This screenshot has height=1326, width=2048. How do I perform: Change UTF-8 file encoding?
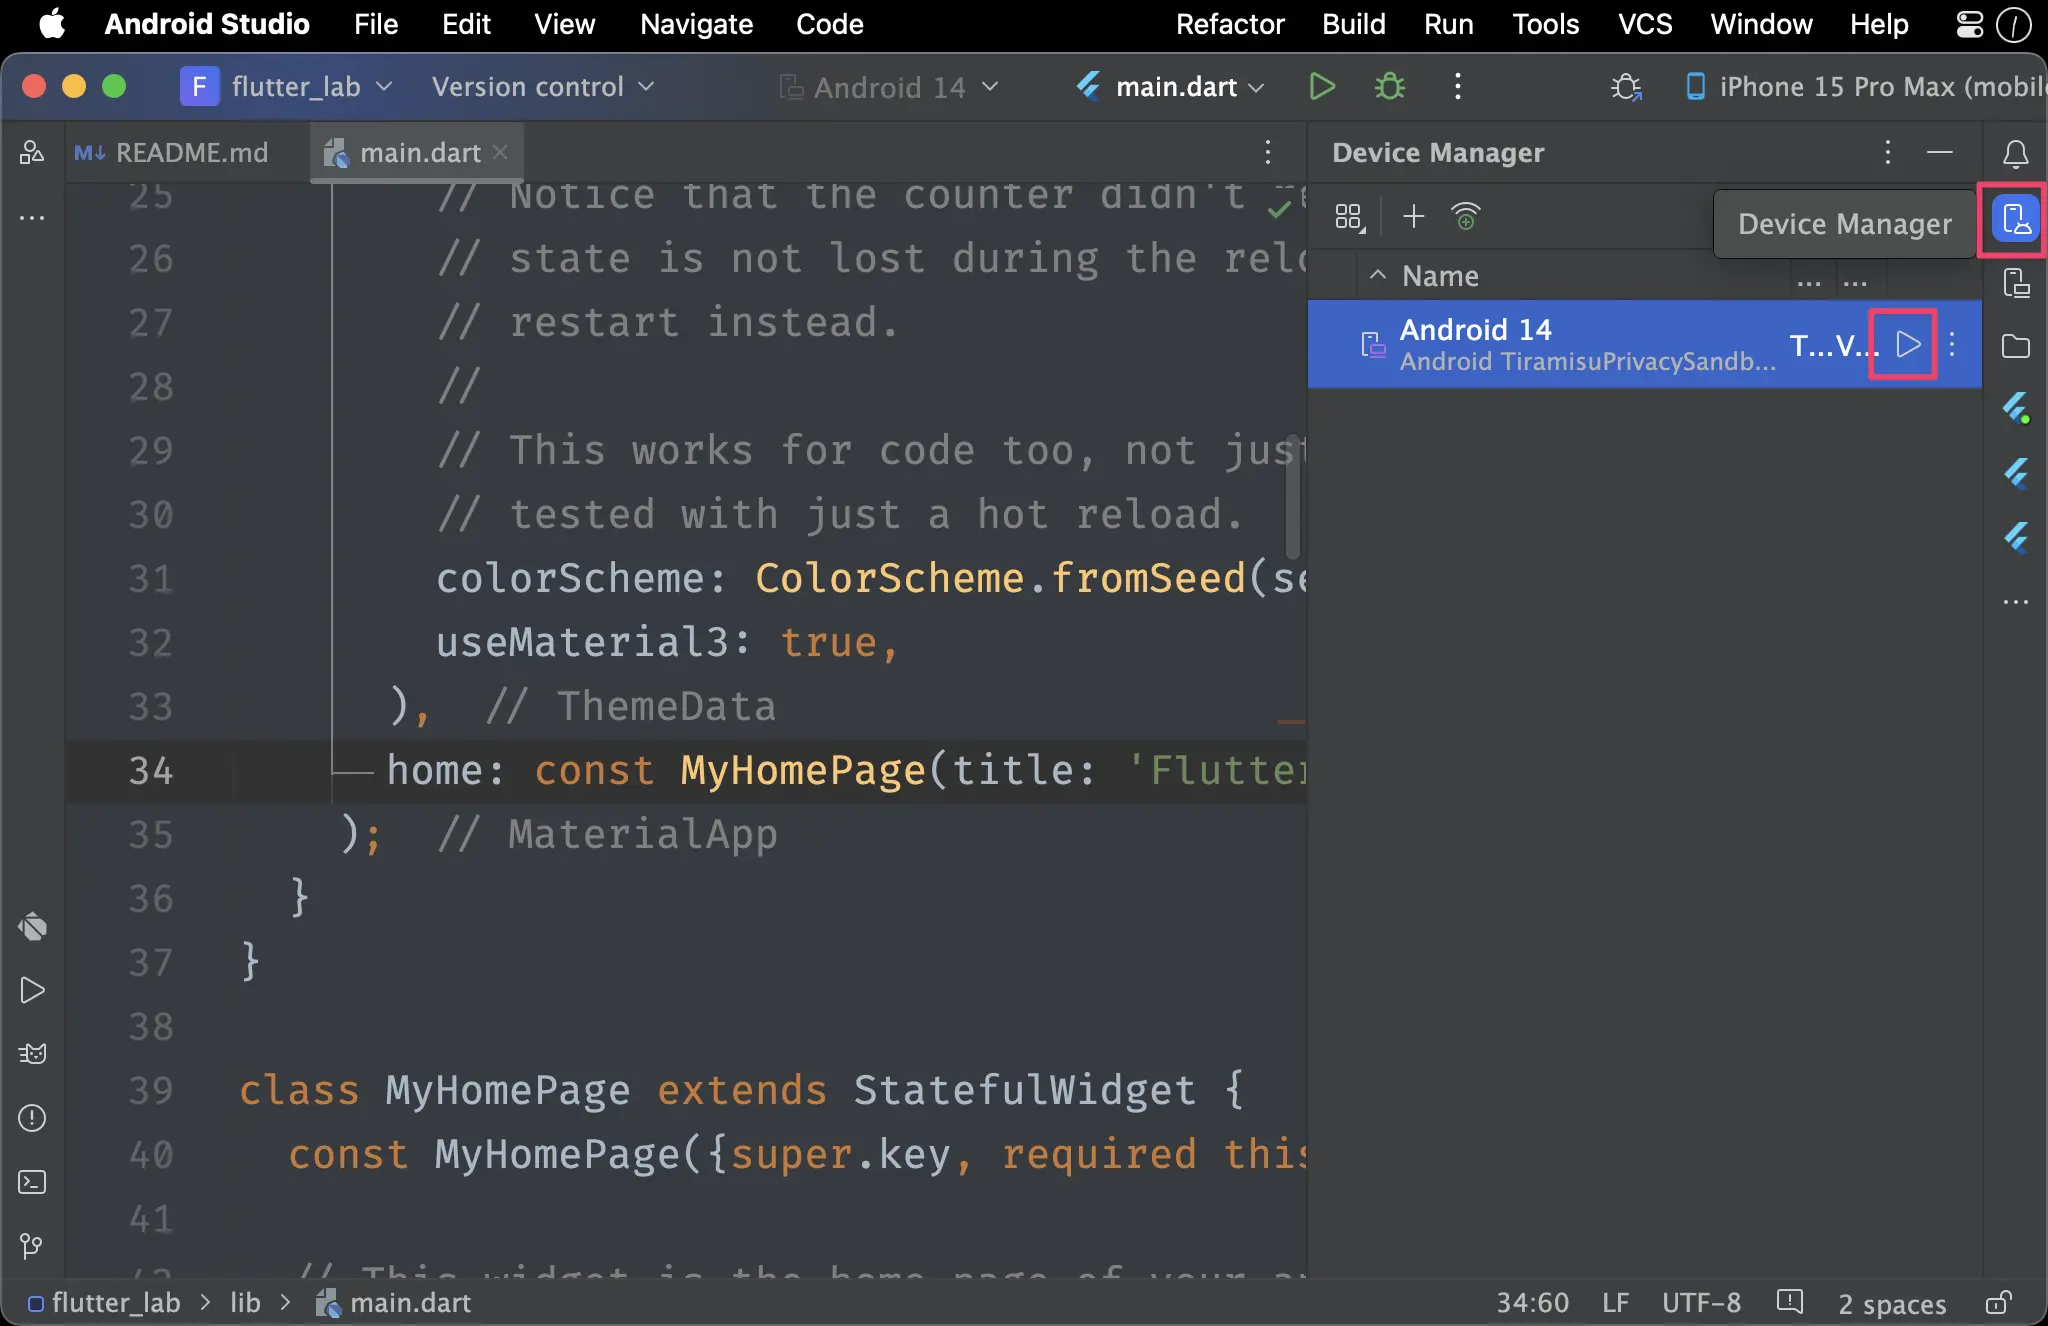(x=1701, y=1303)
